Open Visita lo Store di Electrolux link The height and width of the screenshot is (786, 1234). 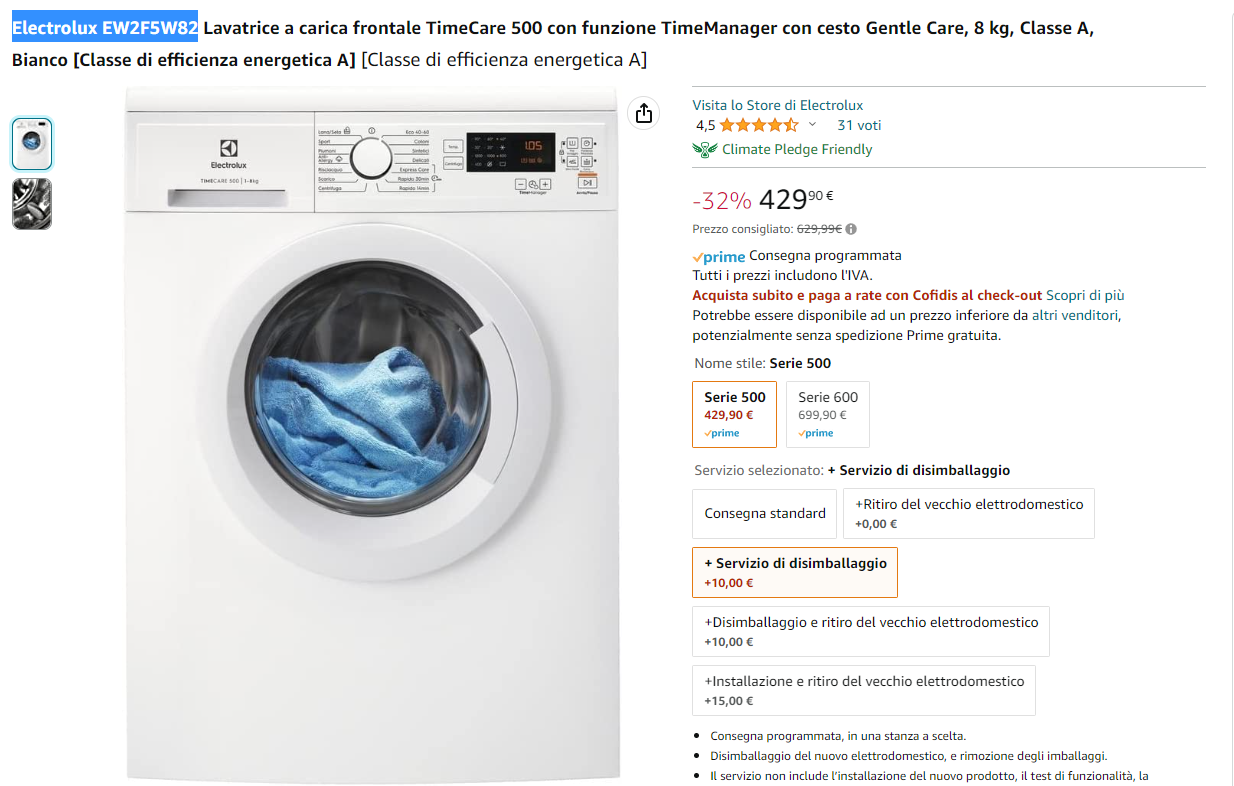point(778,105)
